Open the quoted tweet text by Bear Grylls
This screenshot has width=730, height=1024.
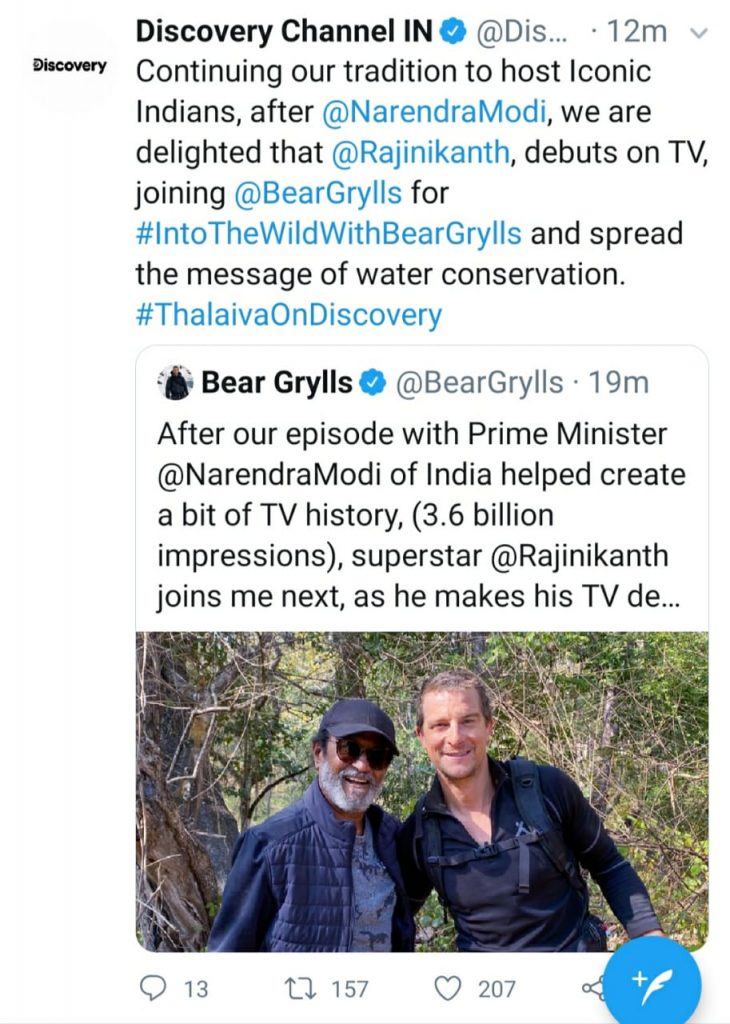click(x=421, y=515)
